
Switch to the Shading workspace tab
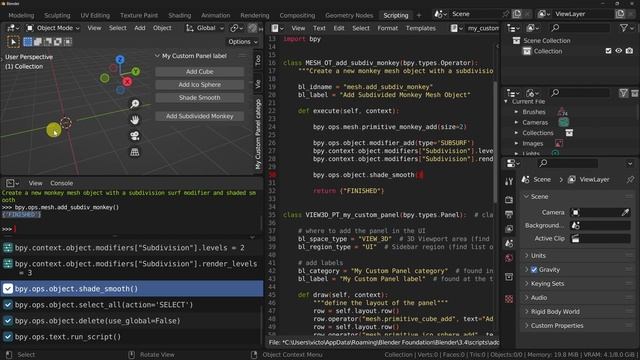tap(180, 16)
